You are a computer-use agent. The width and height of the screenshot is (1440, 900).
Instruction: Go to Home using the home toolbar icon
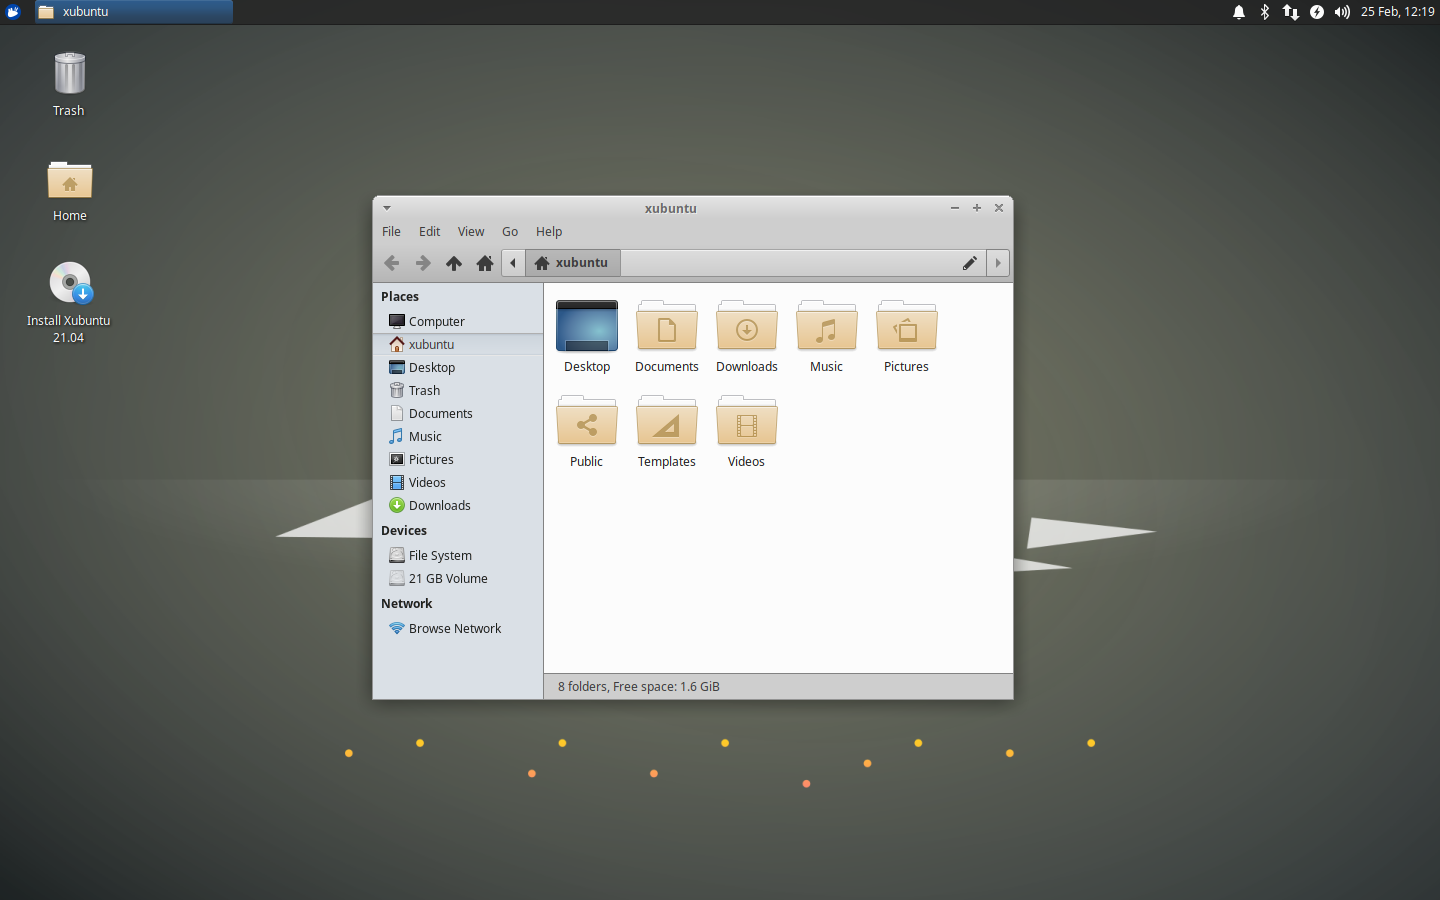click(x=484, y=262)
